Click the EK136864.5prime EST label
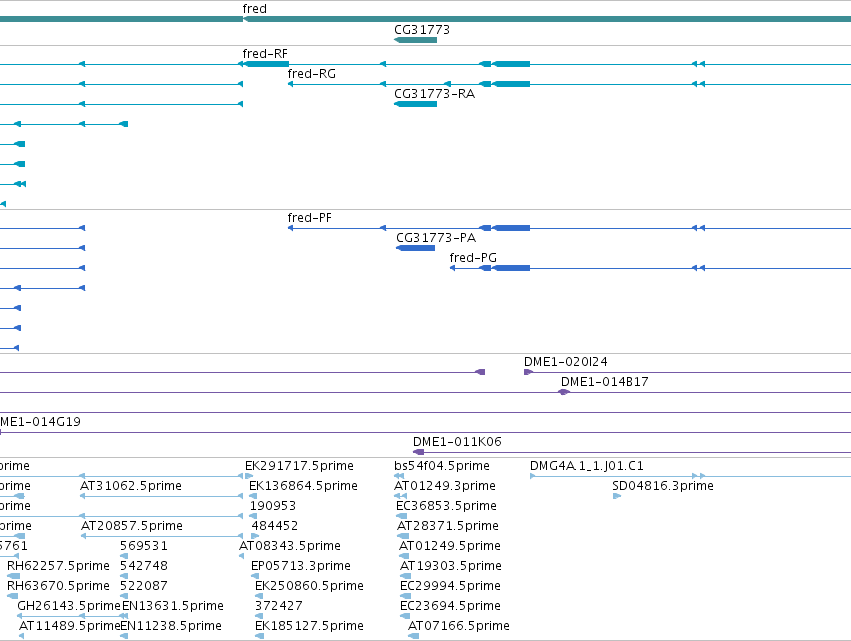The height and width of the screenshot is (641, 851). (x=303, y=486)
